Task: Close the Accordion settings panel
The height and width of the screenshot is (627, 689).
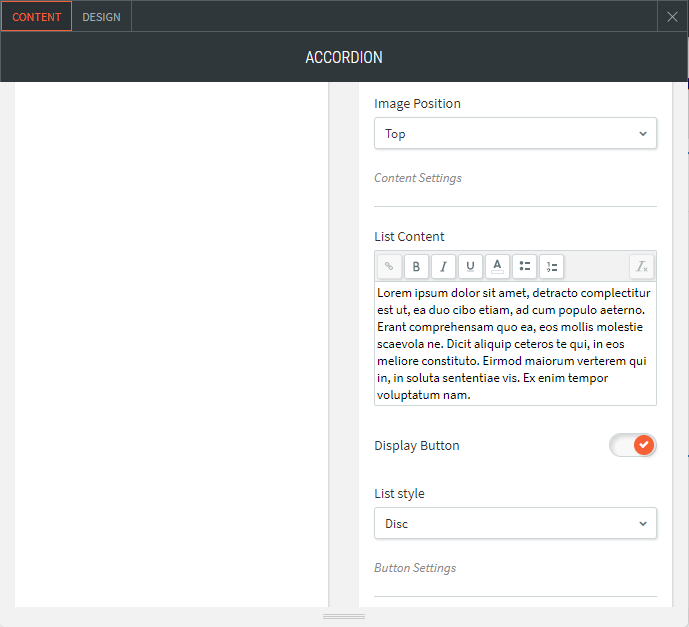Action: pos(673,16)
